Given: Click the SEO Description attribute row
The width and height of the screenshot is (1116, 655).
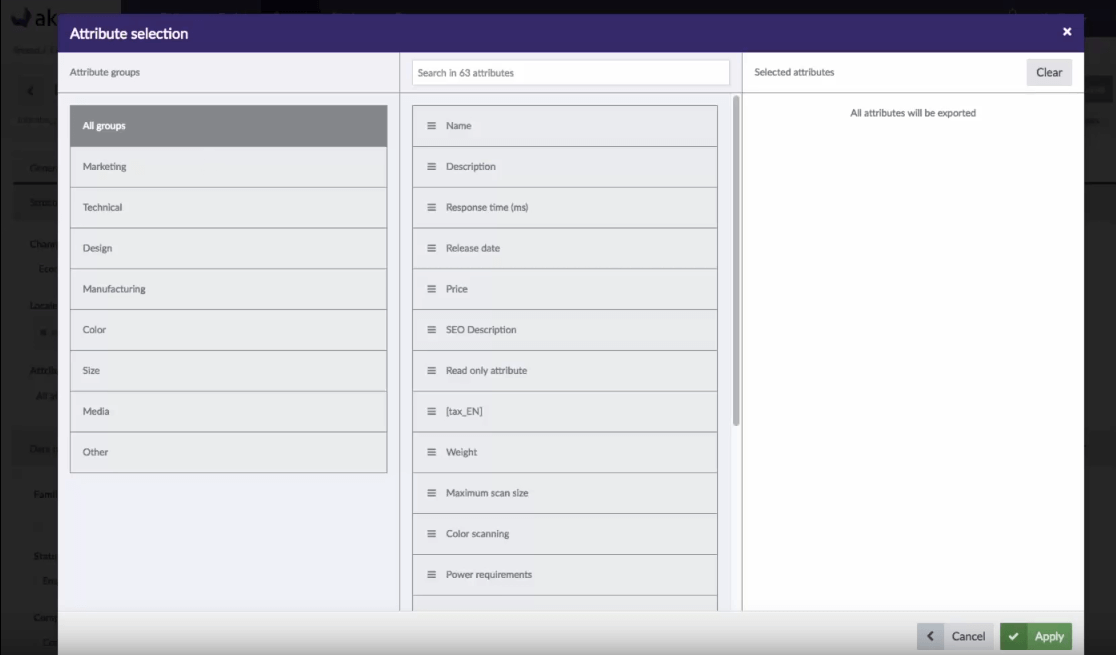Looking at the screenshot, I should click(565, 330).
